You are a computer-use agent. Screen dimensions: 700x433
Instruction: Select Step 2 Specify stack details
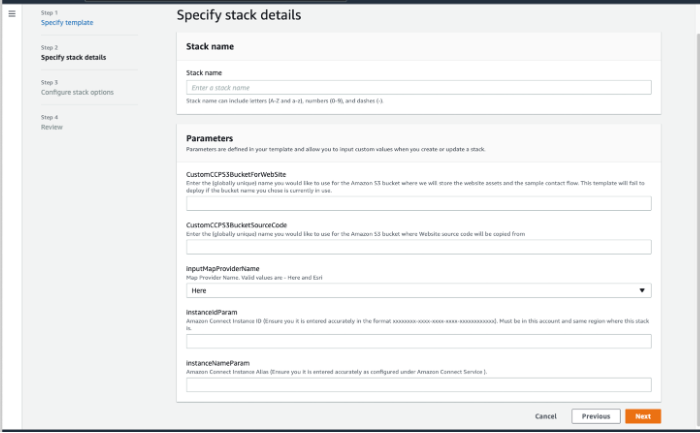[73, 57]
